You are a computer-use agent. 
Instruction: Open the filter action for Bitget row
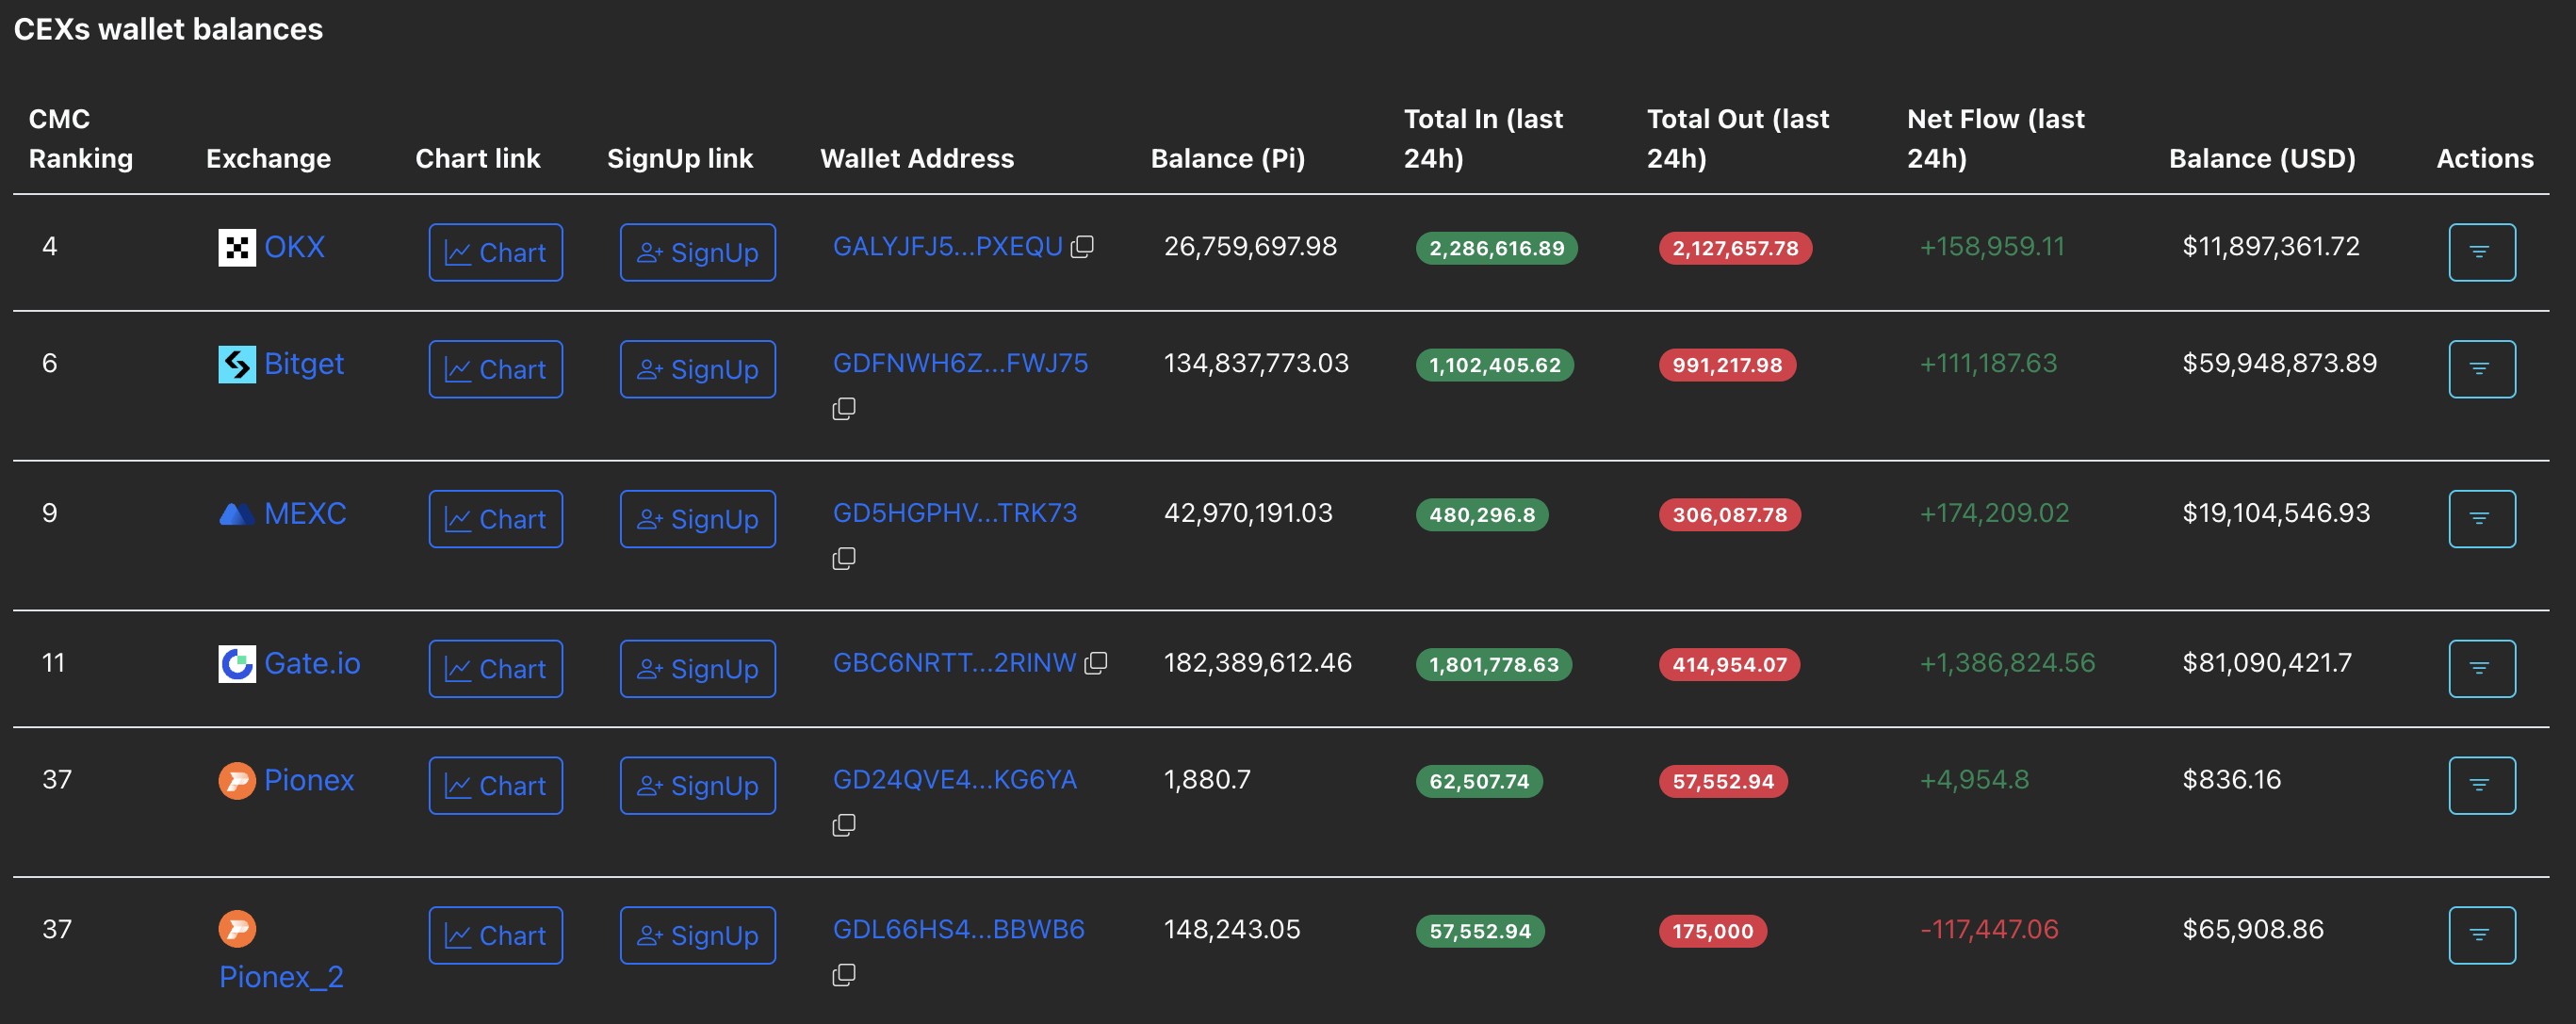point(2482,369)
